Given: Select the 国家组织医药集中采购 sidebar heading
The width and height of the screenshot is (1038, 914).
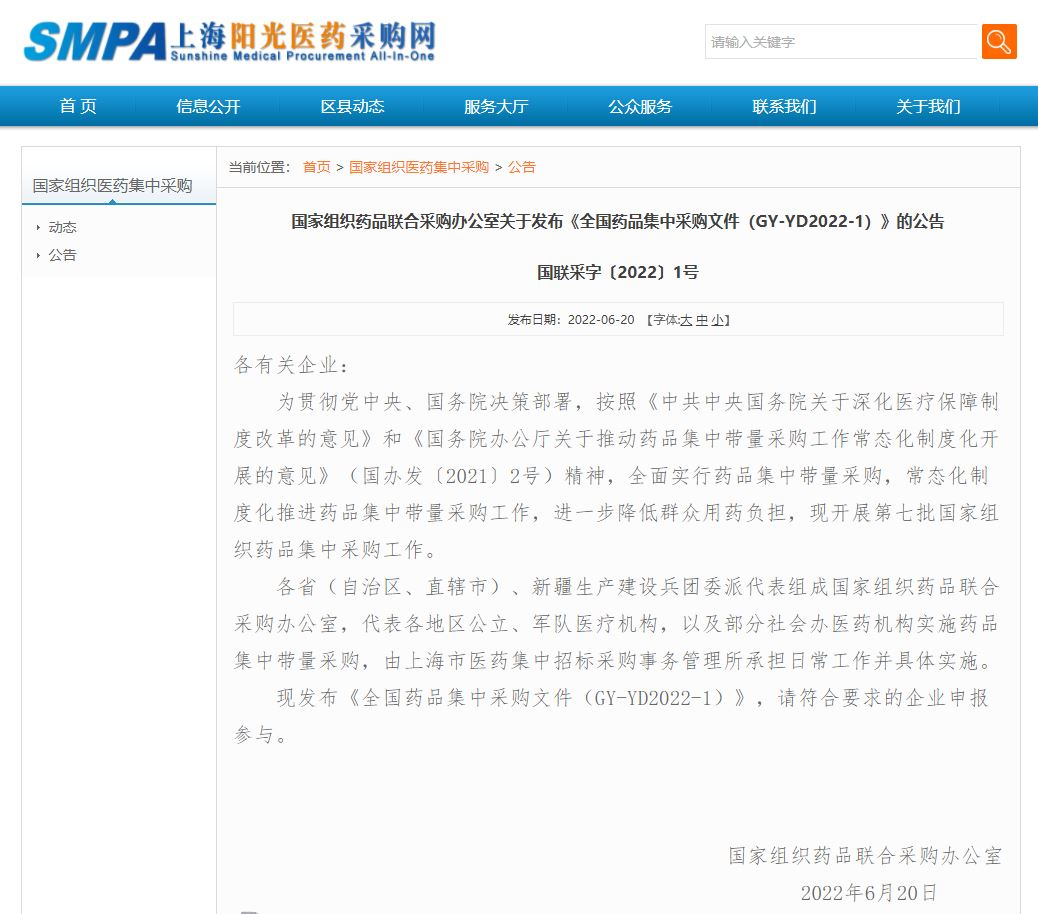Looking at the screenshot, I should tap(112, 186).
